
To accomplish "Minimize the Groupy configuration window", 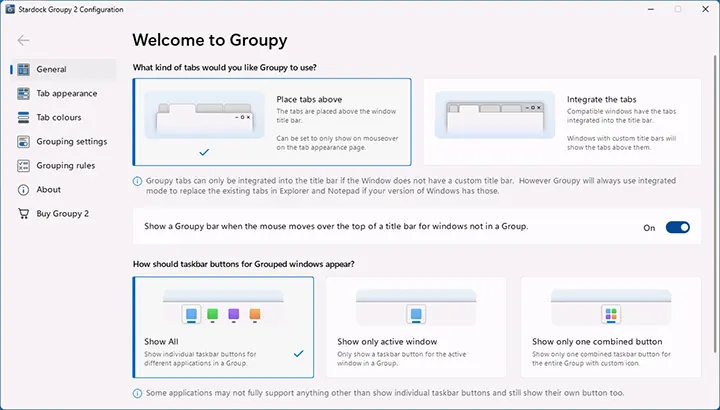I will coord(651,9).
